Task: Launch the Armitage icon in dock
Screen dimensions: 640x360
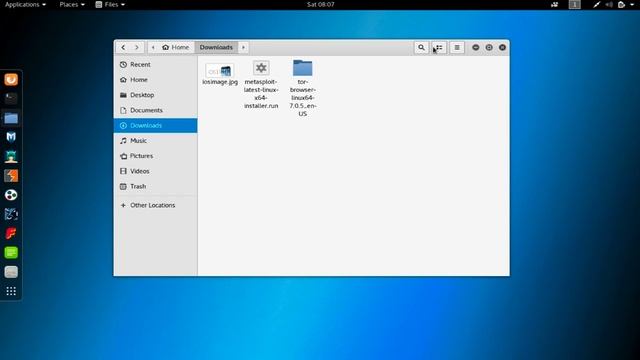Action: pyautogui.click(x=11, y=156)
